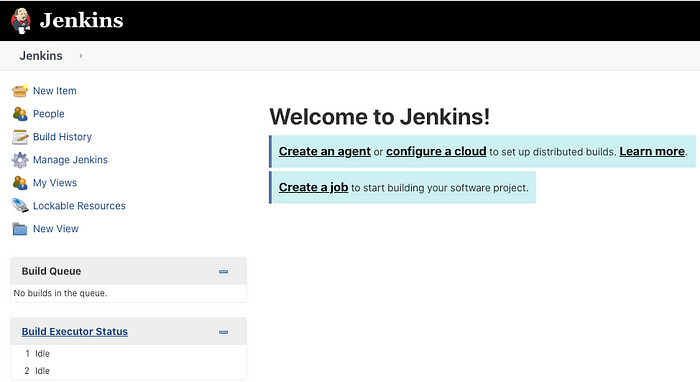The image size is (700, 382).
Task: Collapse the Build Queue panel
Action: coord(223,271)
